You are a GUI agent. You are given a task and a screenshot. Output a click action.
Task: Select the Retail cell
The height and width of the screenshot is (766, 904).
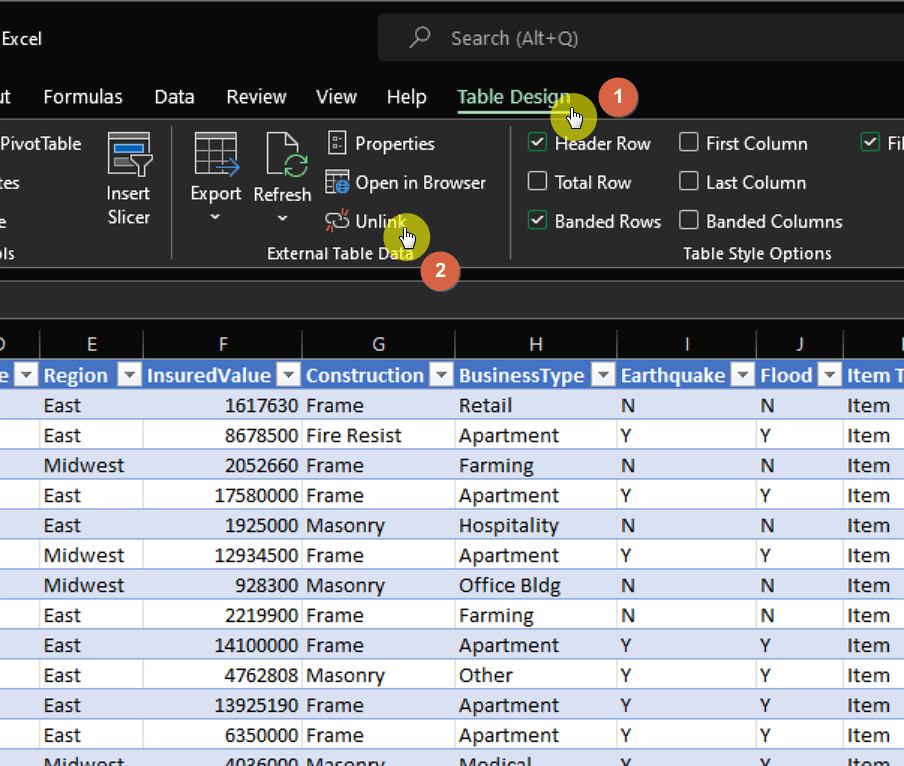tap(536, 406)
